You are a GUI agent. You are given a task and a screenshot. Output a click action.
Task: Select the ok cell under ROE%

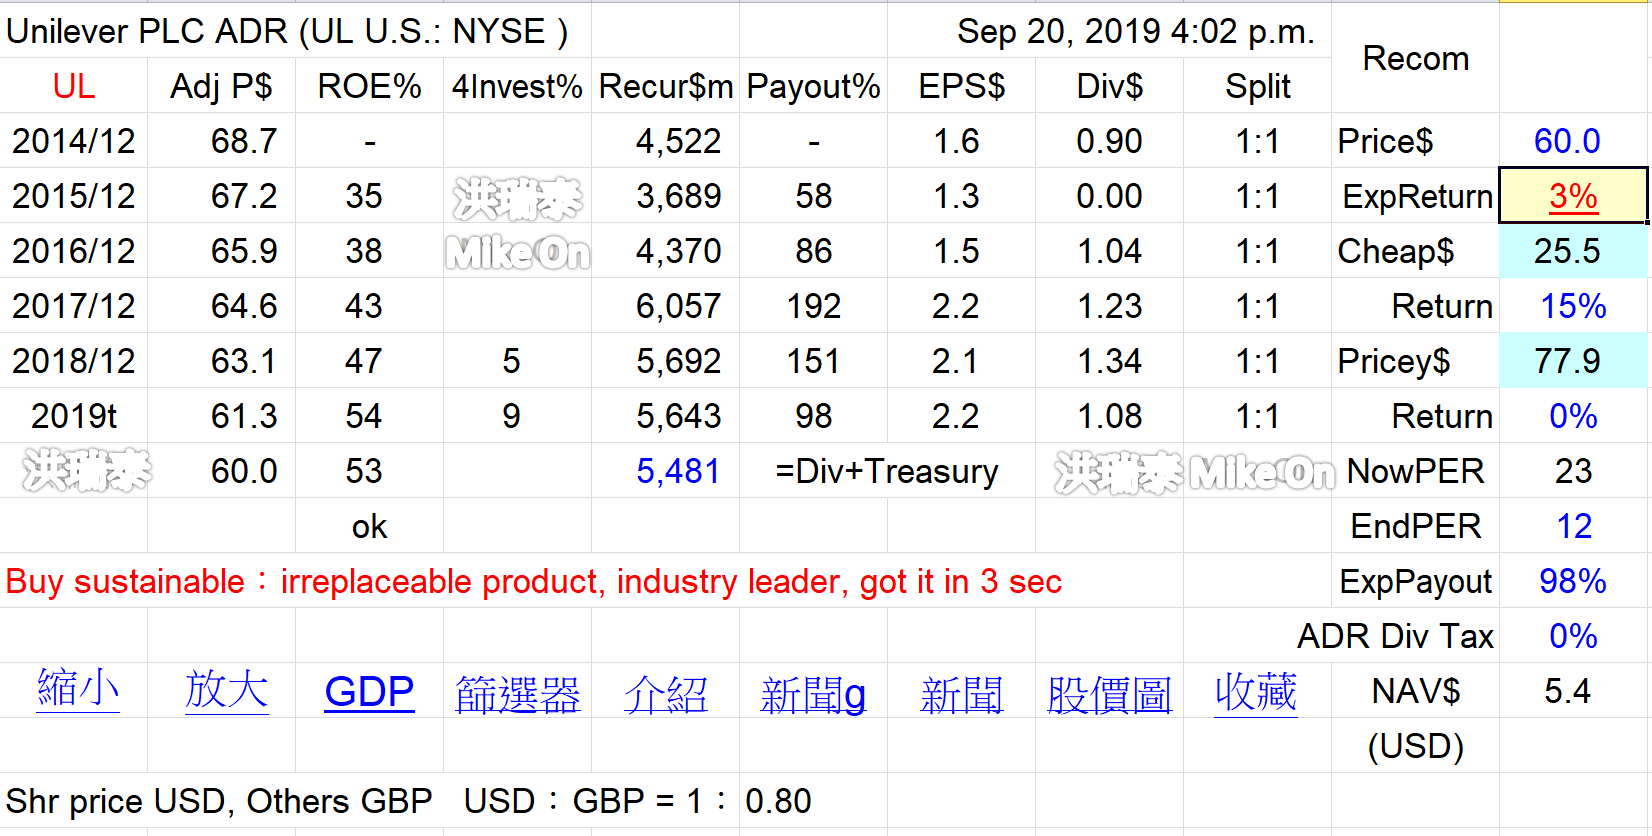(x=369, y=526)
